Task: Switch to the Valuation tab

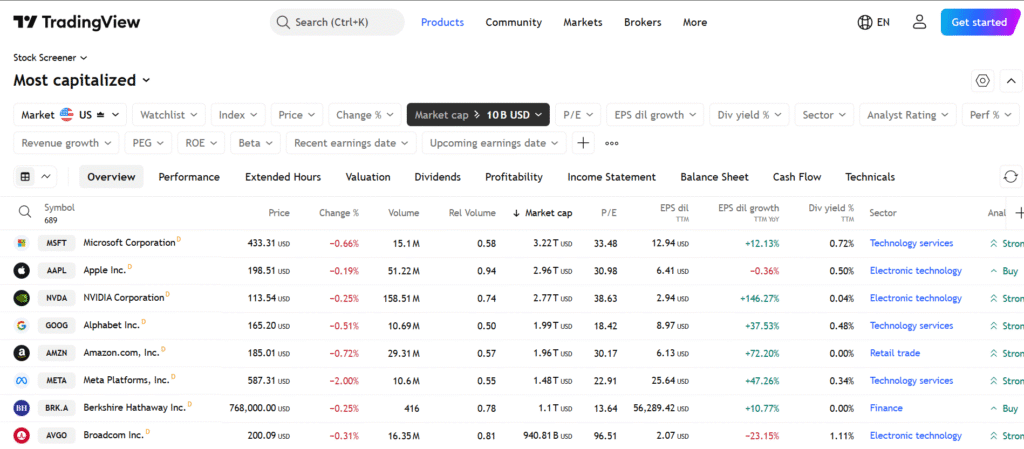Action: pyautogui.click(x=368, y=177)
